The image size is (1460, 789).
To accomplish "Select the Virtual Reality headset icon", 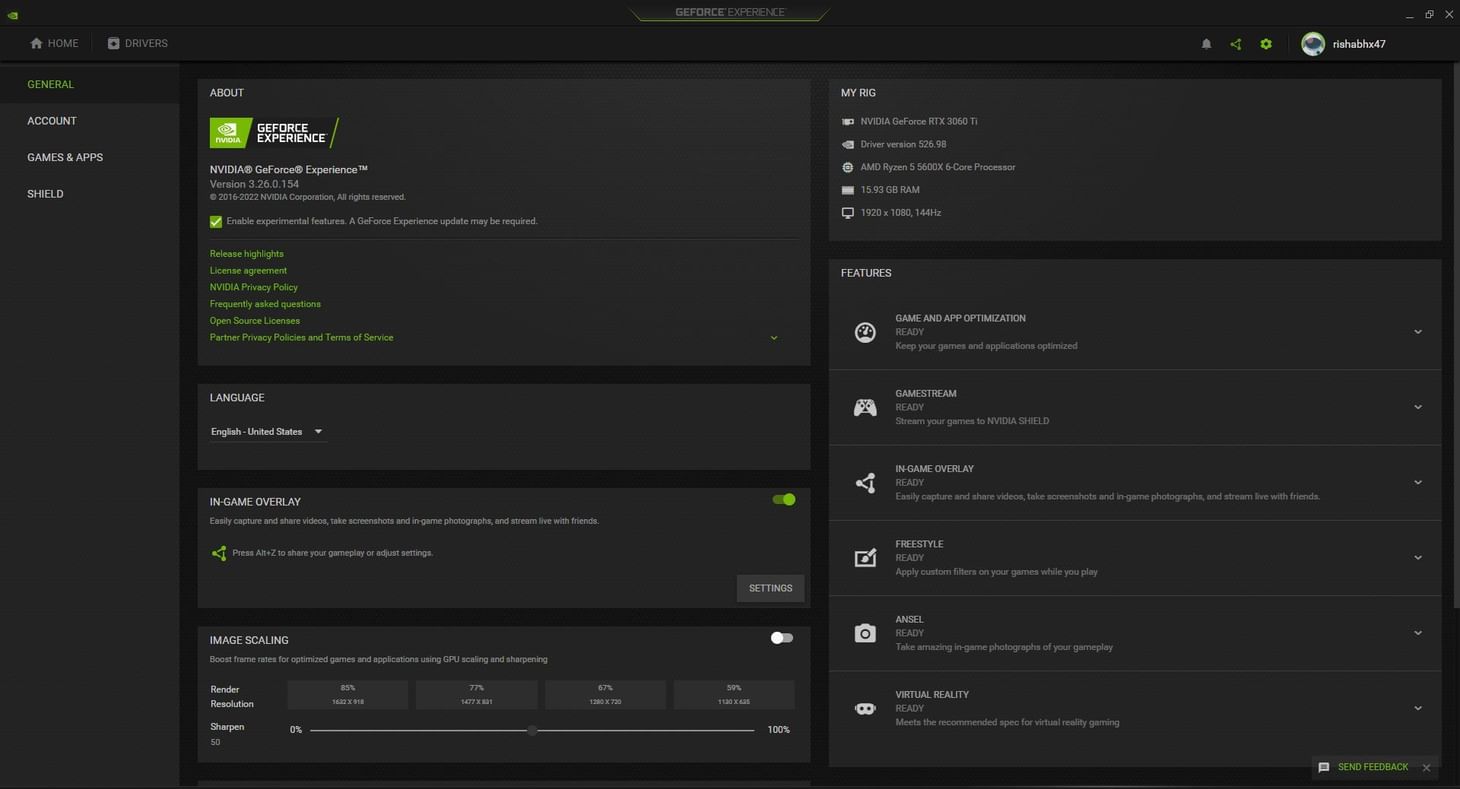I will (x=865, y=707).
